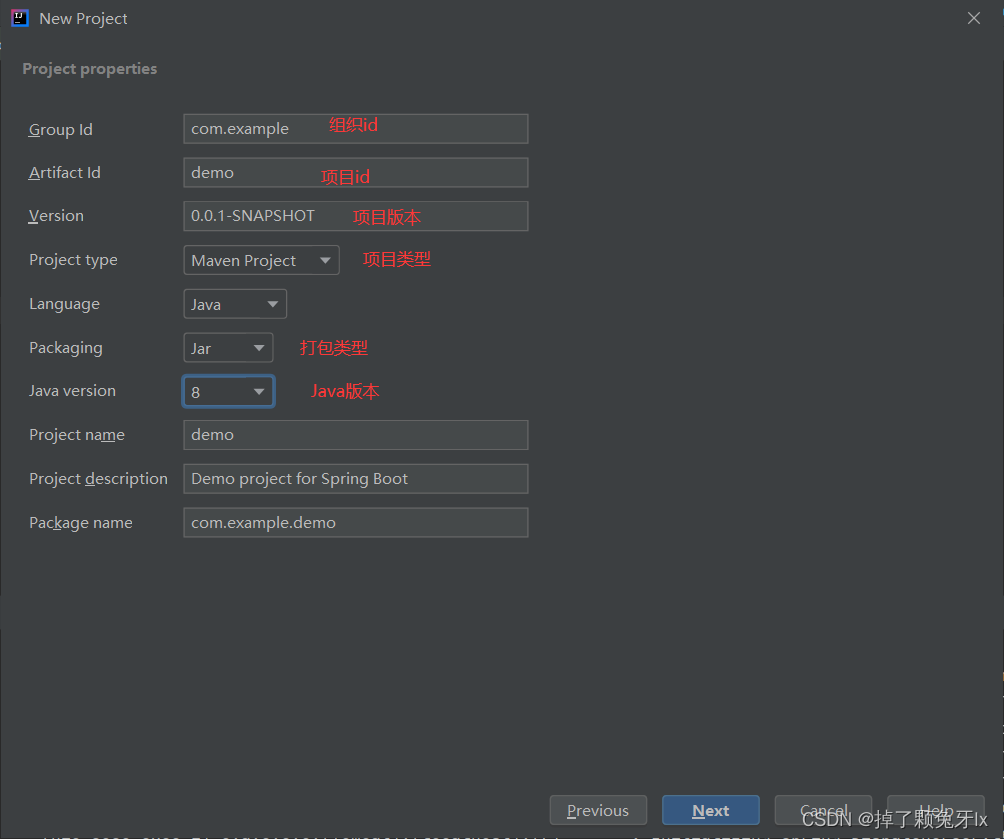Click the Cancel button
This screenshot has width=1004, height=839.
(x=823, y=810)
